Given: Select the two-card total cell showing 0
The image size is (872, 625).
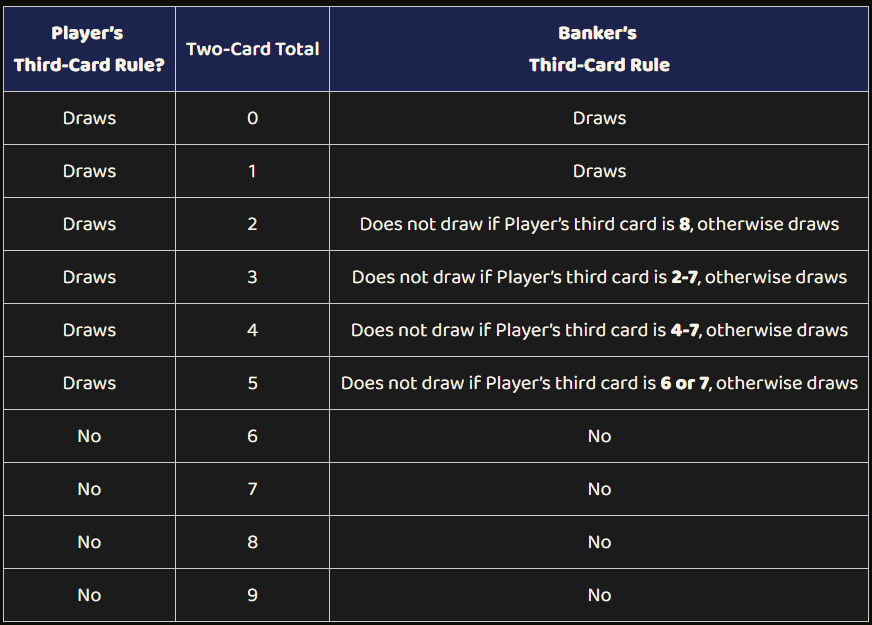Looking at the screenshot, I should point(252,118).
